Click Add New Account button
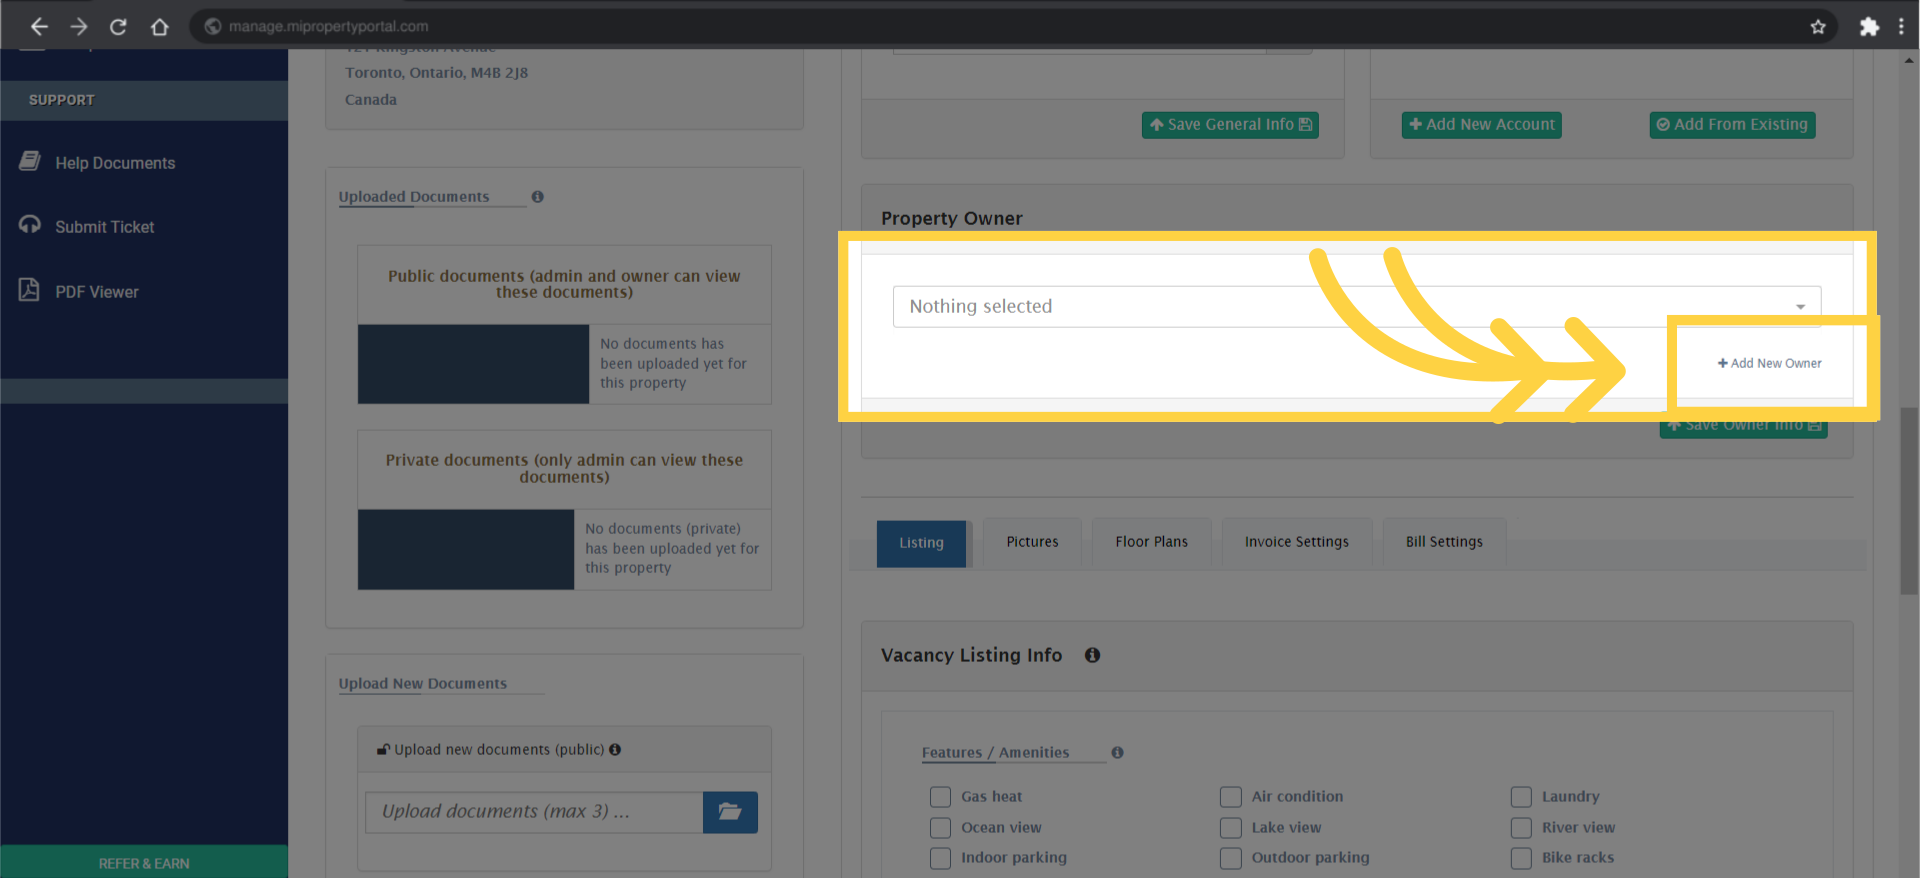The height and width of the screenshot is (878, 1920). [x=1482, y=125]
